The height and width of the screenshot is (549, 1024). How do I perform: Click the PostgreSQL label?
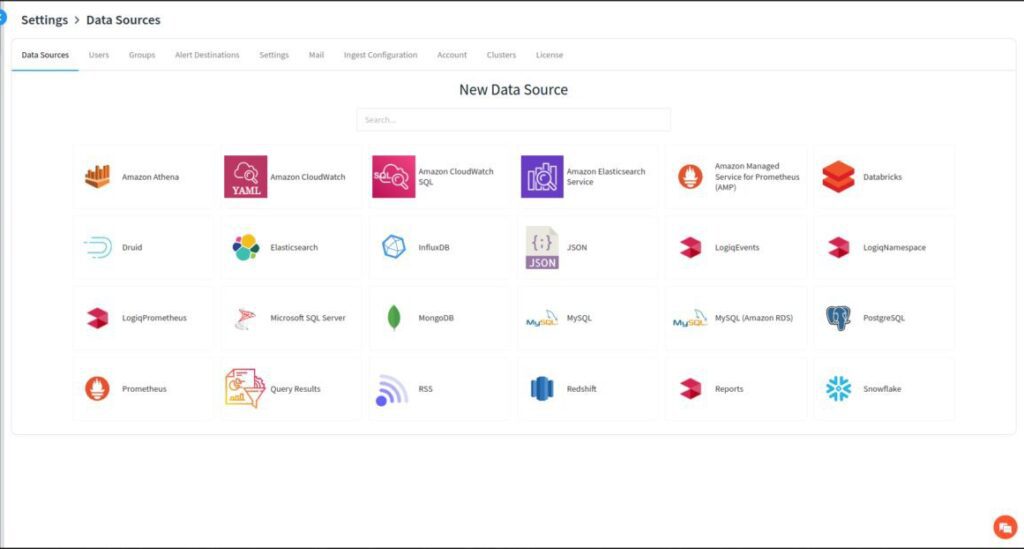coord(884,318)
